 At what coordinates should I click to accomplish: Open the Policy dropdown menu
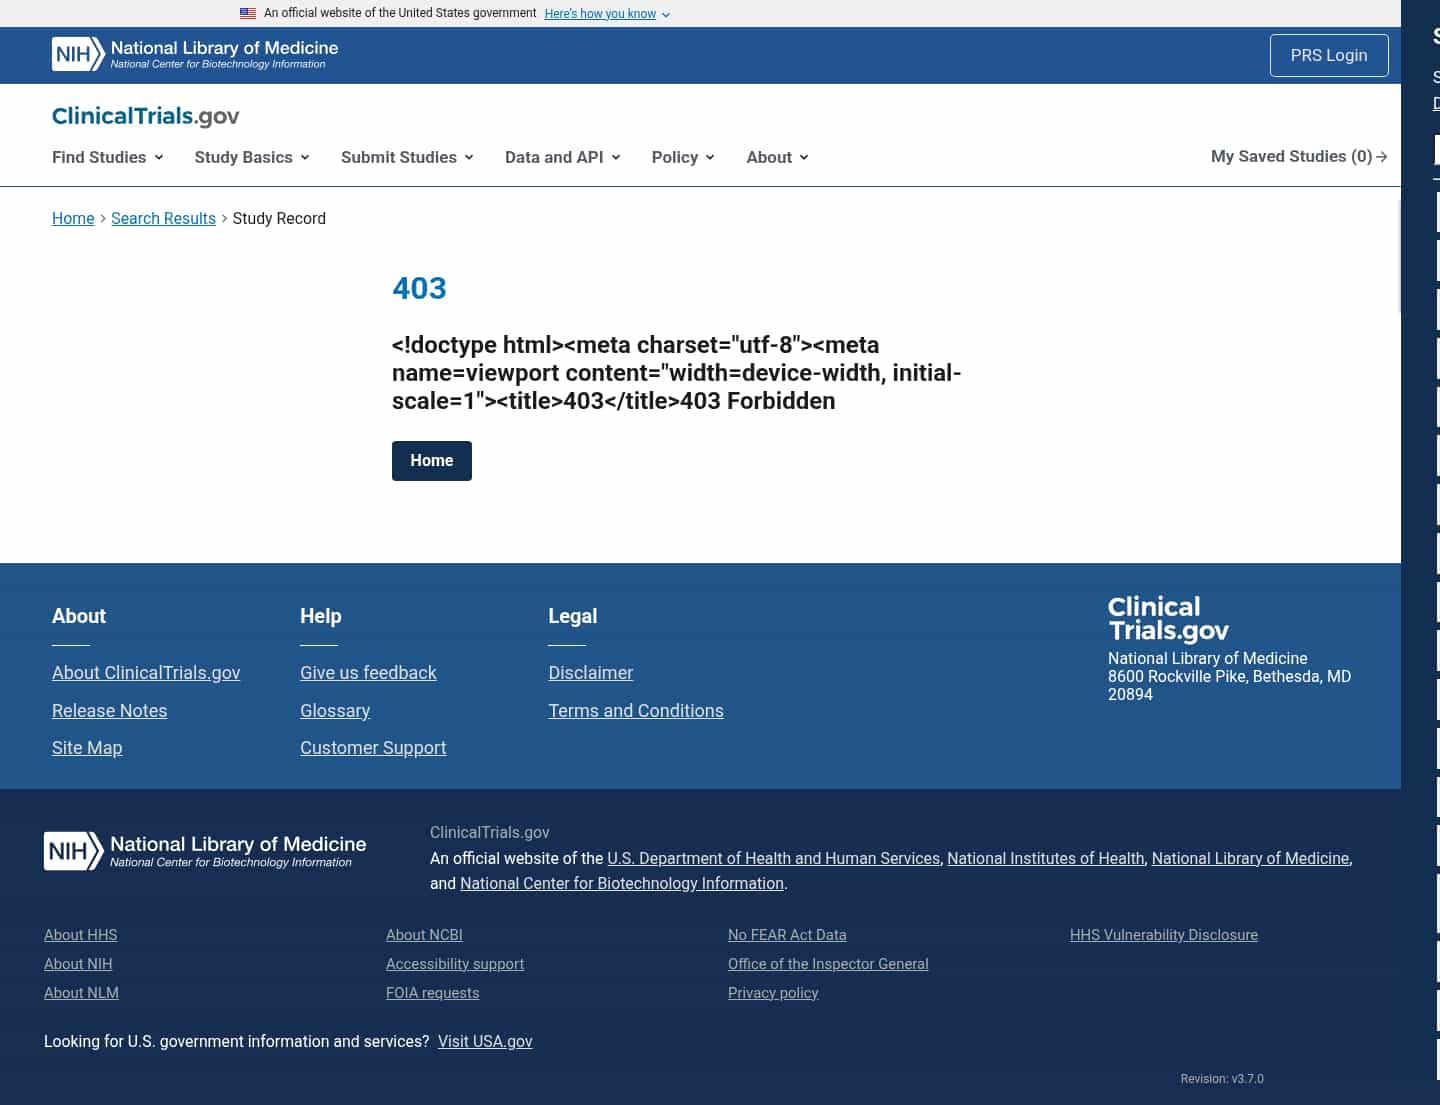pyautogui.click(x=683, y=157)
